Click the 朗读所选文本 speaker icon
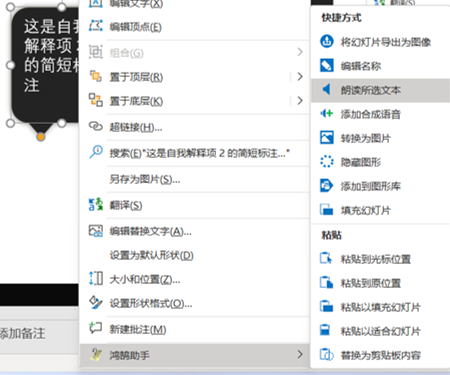The width and height of the screenshot is (450, 375). [327, 89]
